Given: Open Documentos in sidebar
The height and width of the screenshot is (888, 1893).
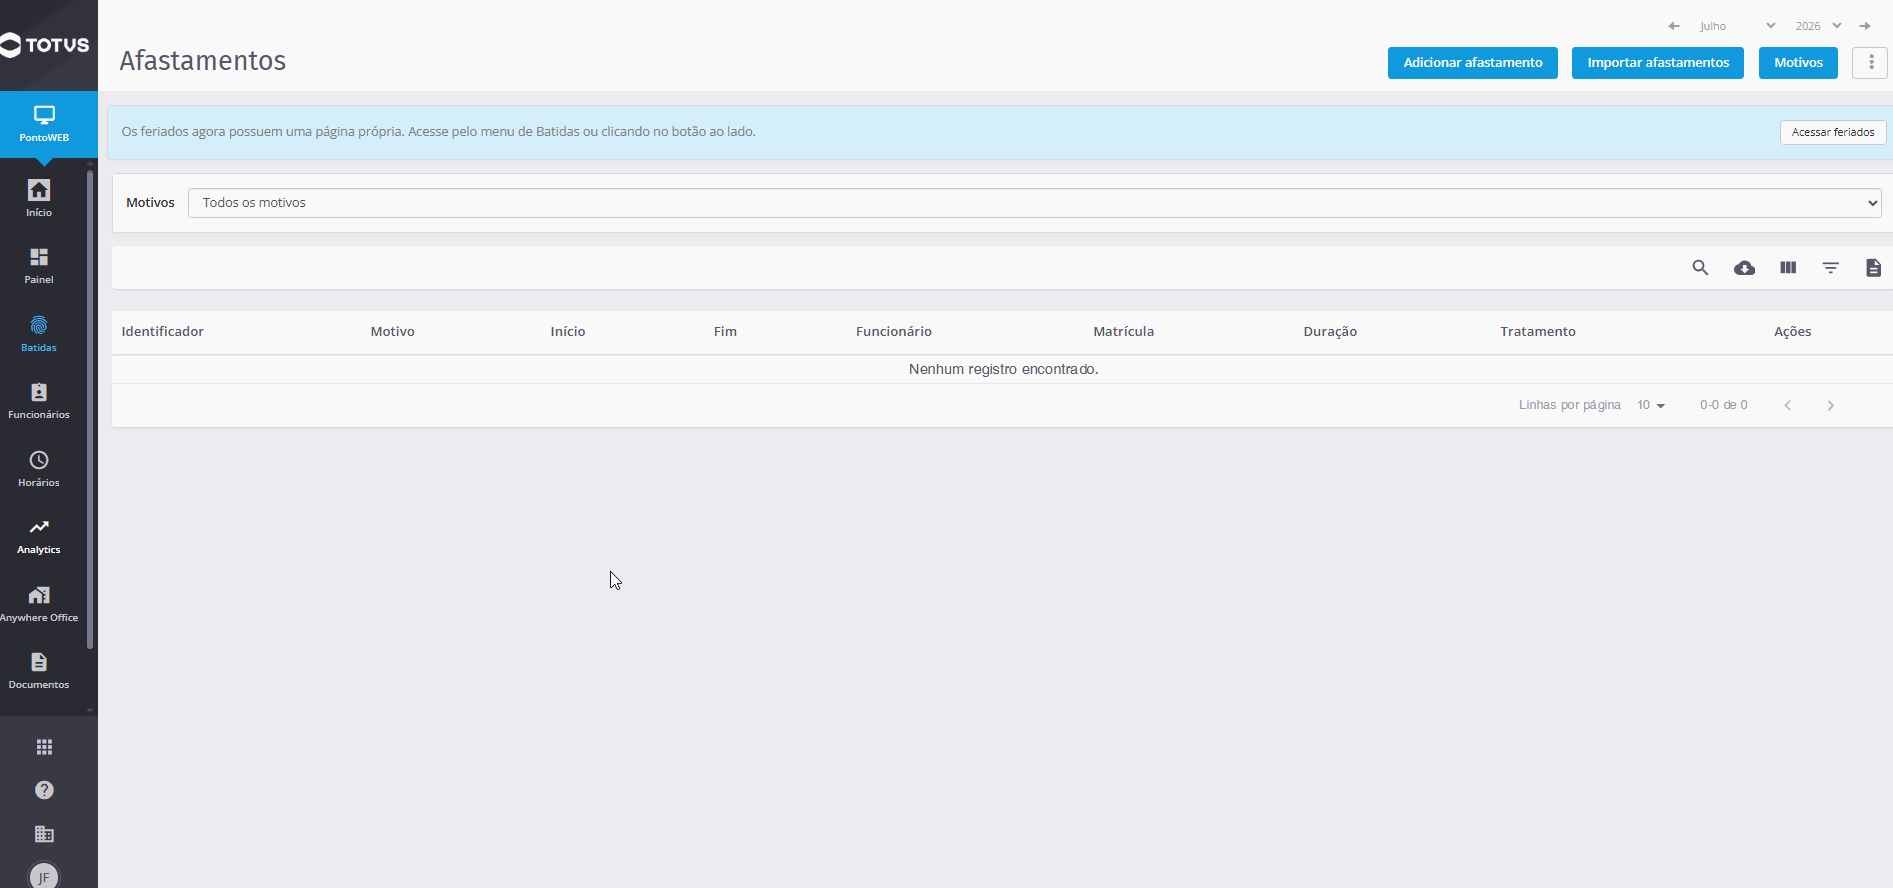Looking at the screenshot, I should tap(39, 671).
